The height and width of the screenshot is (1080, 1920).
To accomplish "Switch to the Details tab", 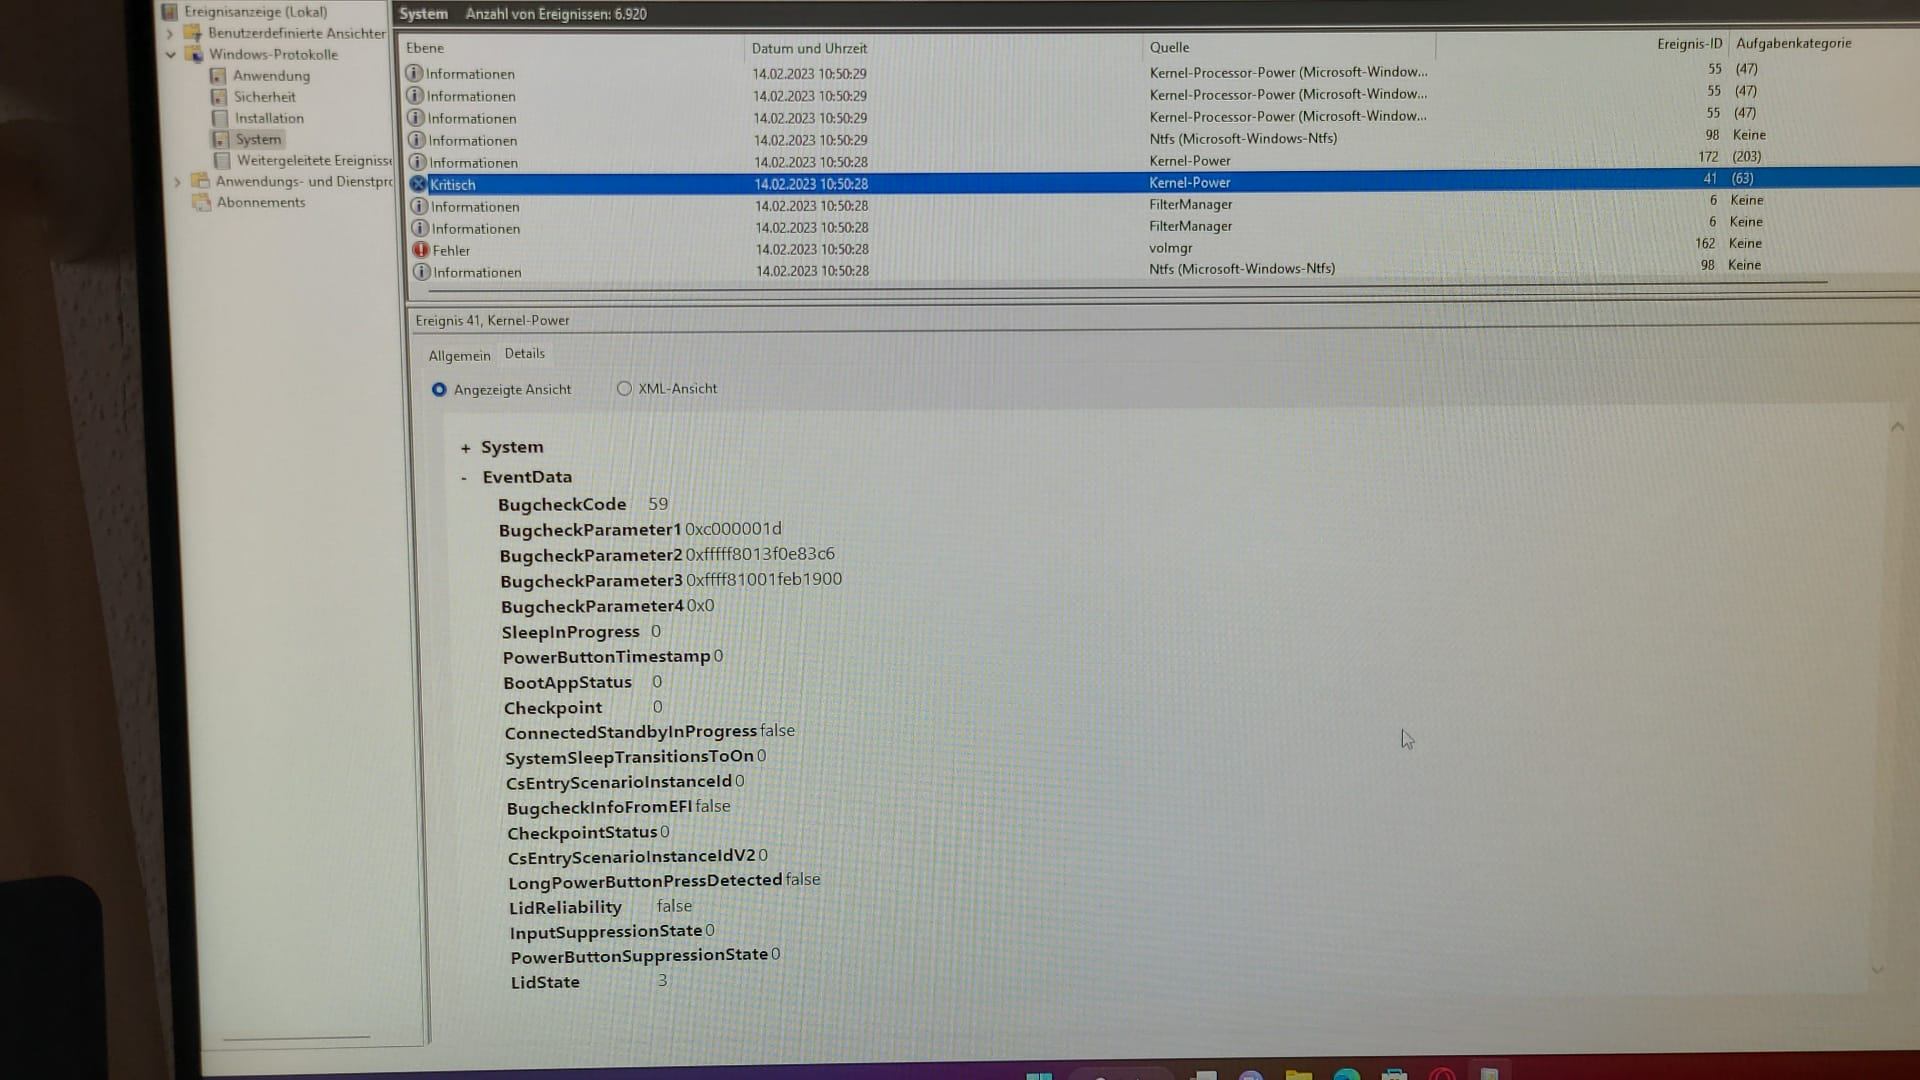I will (524, 353).
